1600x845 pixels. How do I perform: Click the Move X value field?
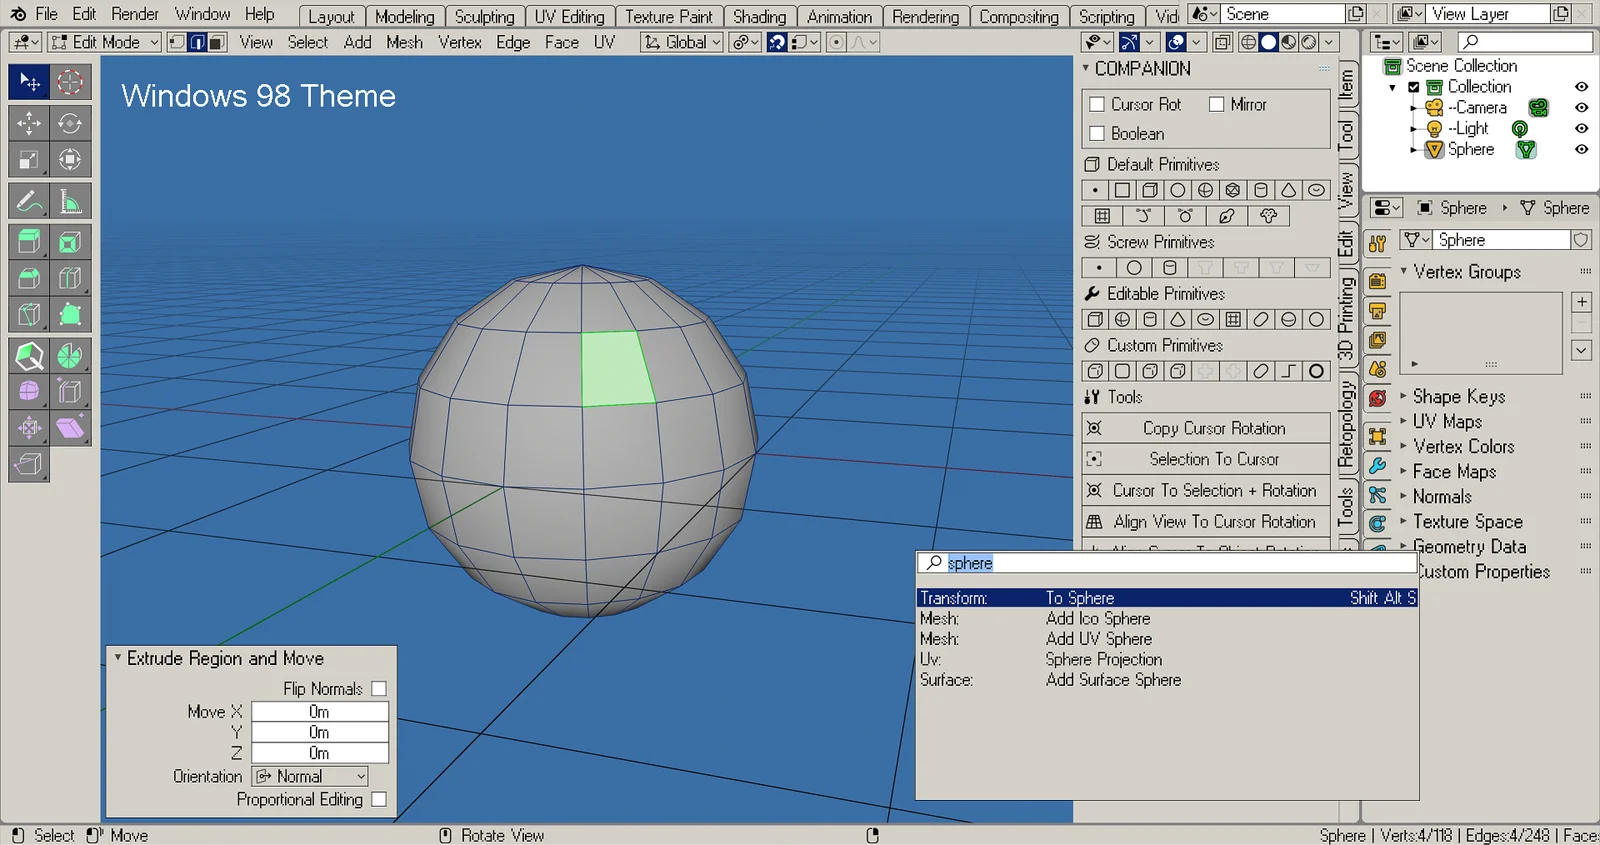tap(319, 712)
